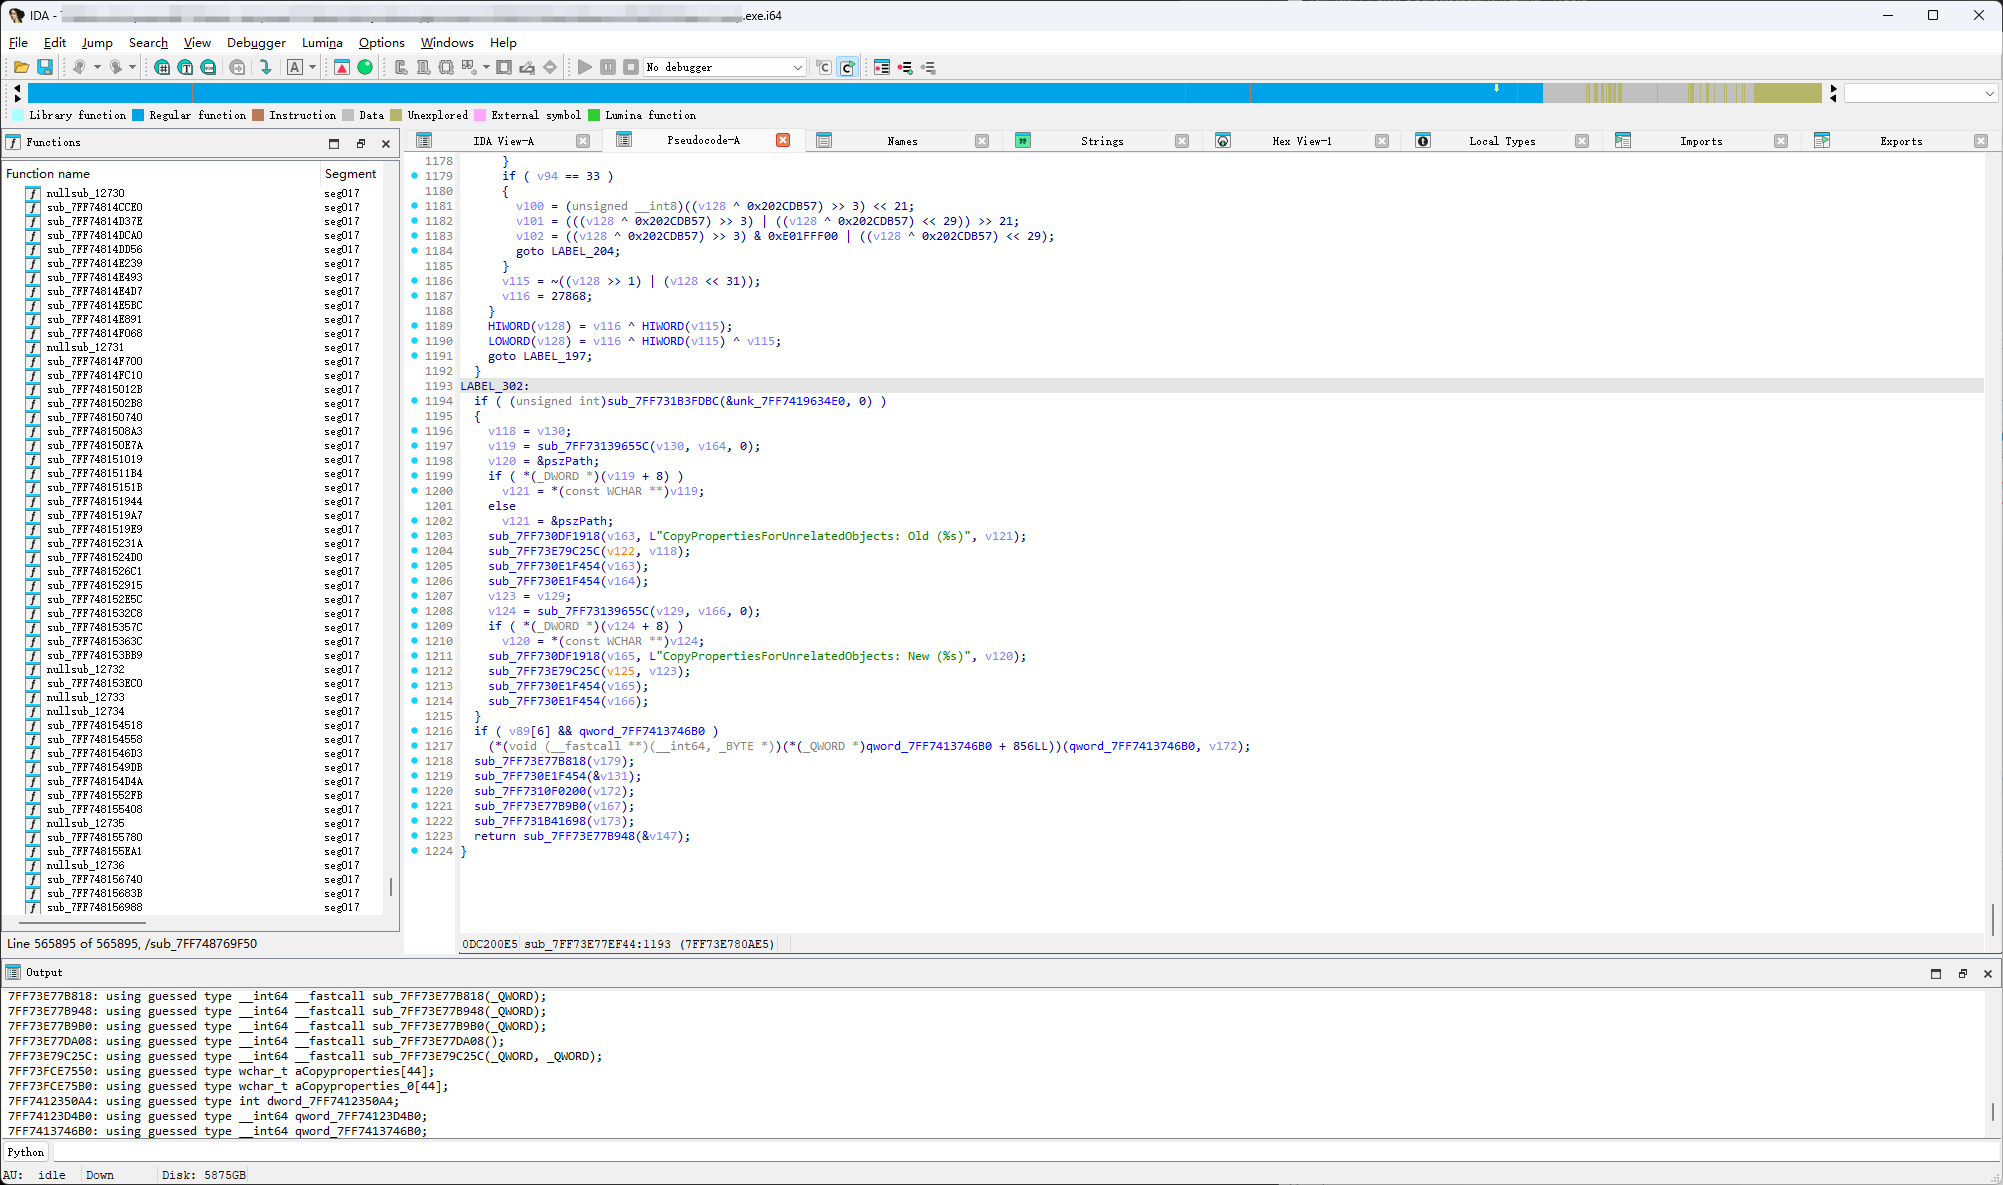Click the Regular function color swatch
The image size is (2003, 1185).
(x=138, y=115)
